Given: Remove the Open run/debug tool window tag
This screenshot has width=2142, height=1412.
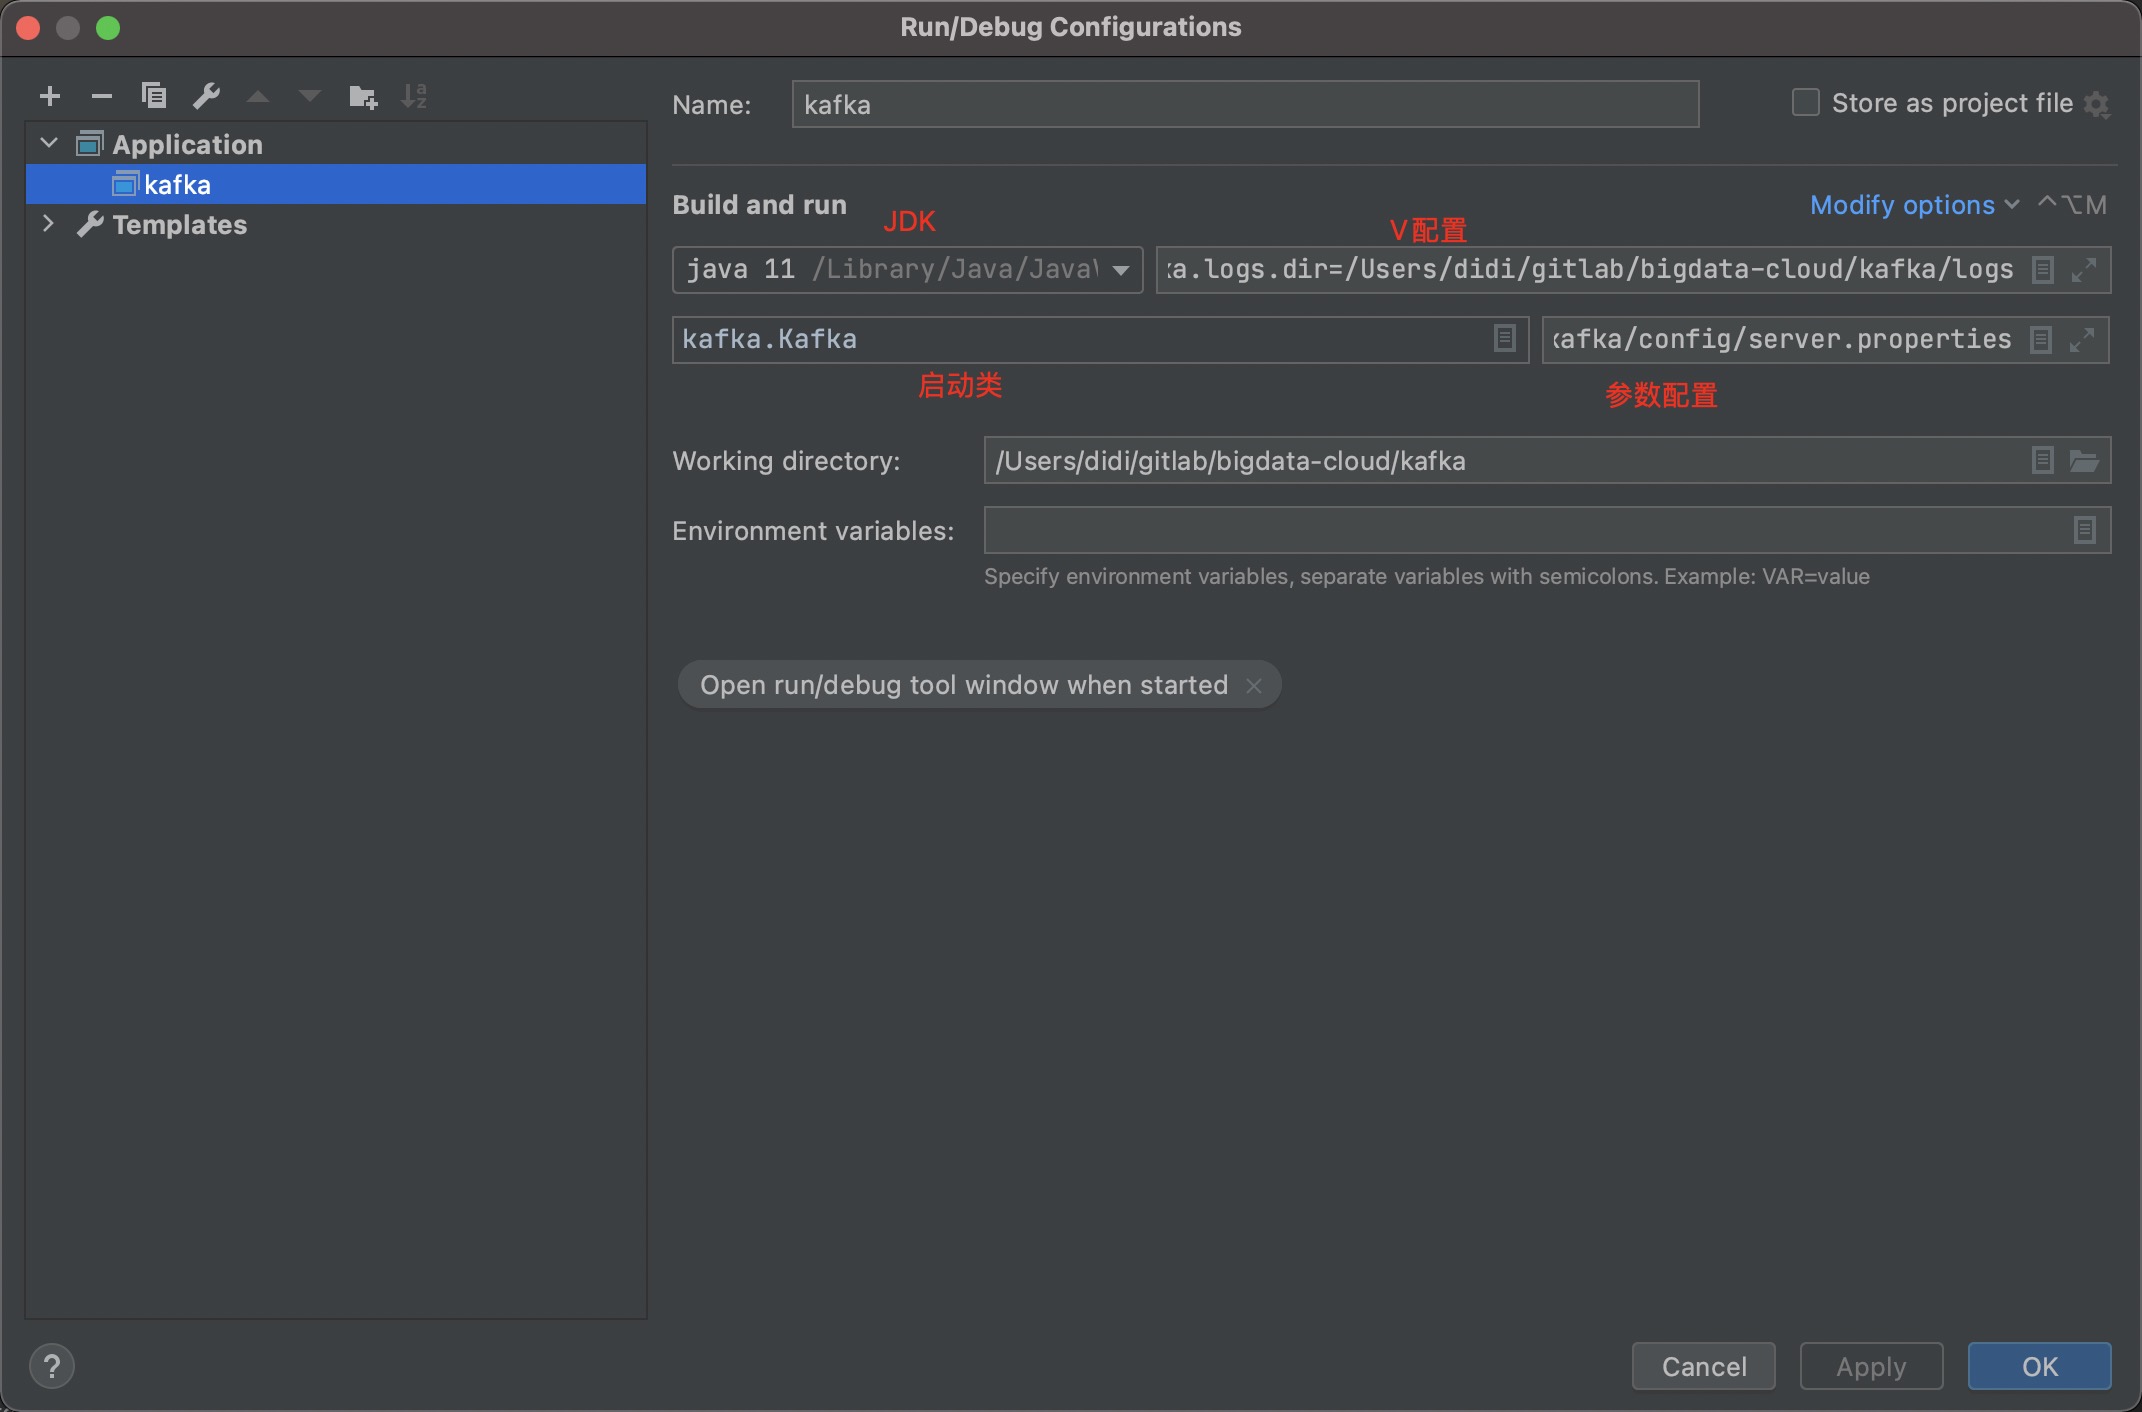Looking at the screenshot, I should [x=1253, y=685].
